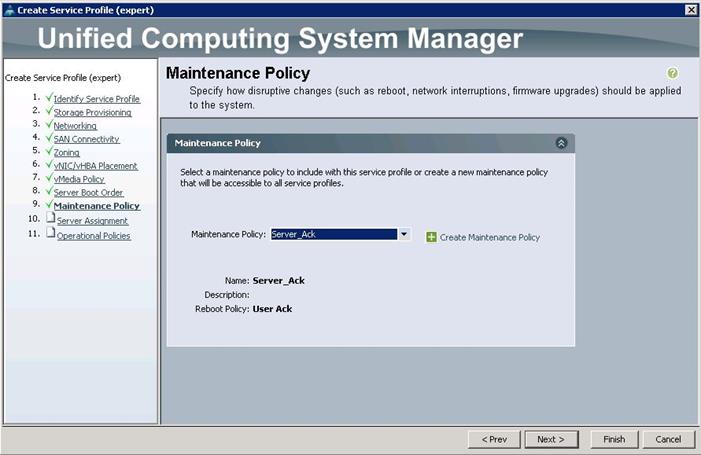Go to Operational Policies step
701x455 pixels.
point(93,236)
